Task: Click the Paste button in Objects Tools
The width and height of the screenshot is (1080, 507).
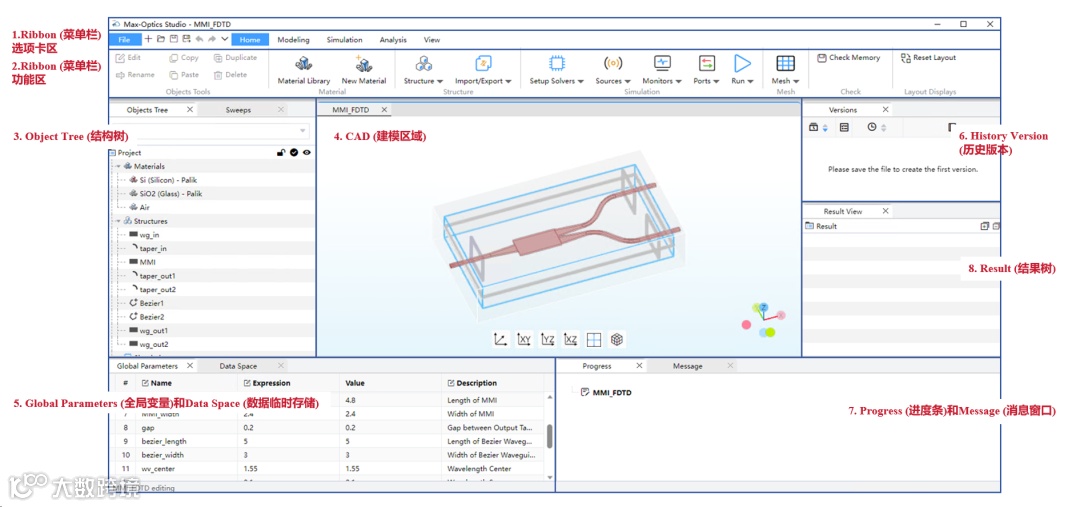Action: (x=184, y=74)
